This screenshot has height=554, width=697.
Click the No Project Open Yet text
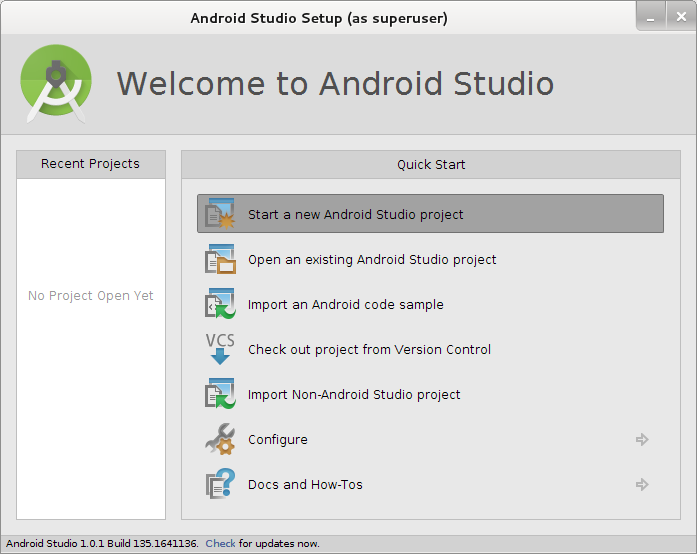pyautogui.click(x=91, y=296)
